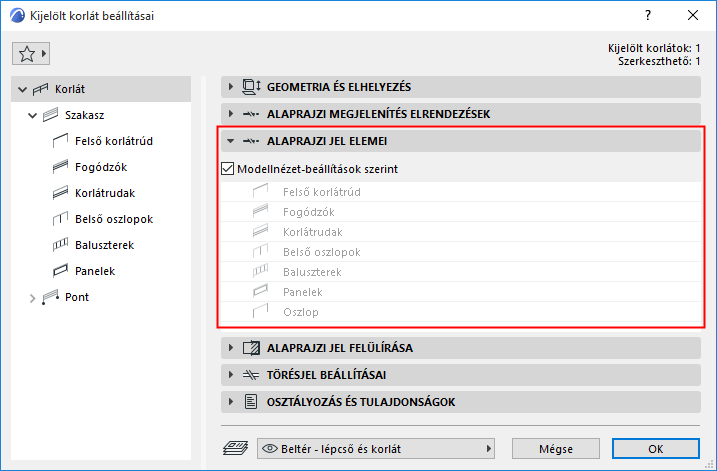Screen dimensions: 717x471
Task: Collapse the Szakasz tree node
Action: coord(32,115)
